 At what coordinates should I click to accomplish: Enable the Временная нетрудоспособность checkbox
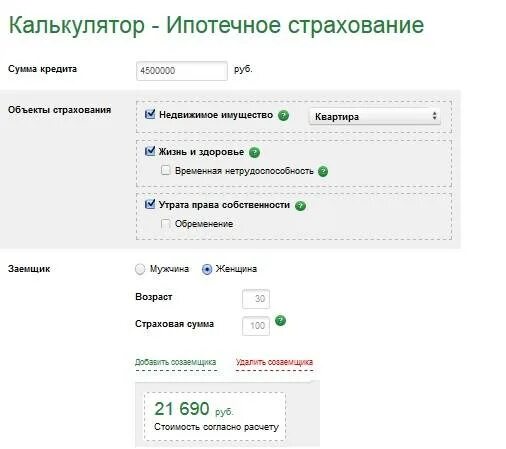click(166, 170)
